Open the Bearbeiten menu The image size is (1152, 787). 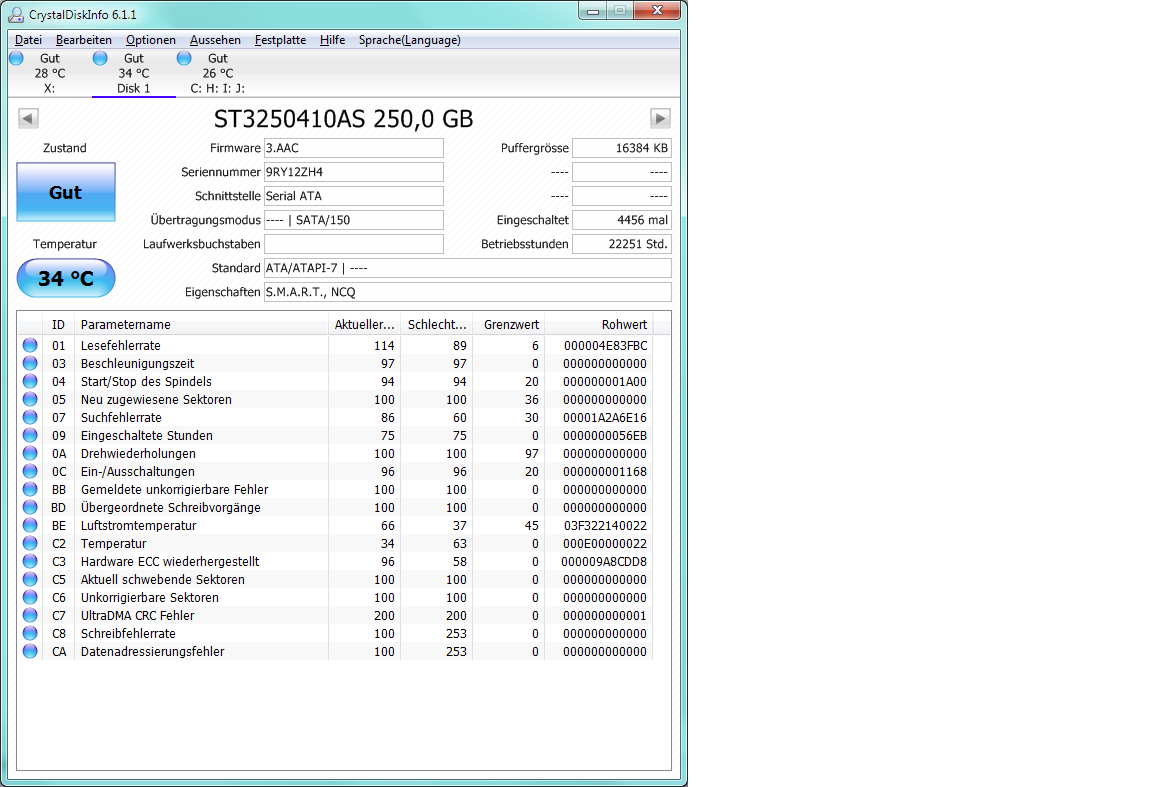(x=84, y=40)
